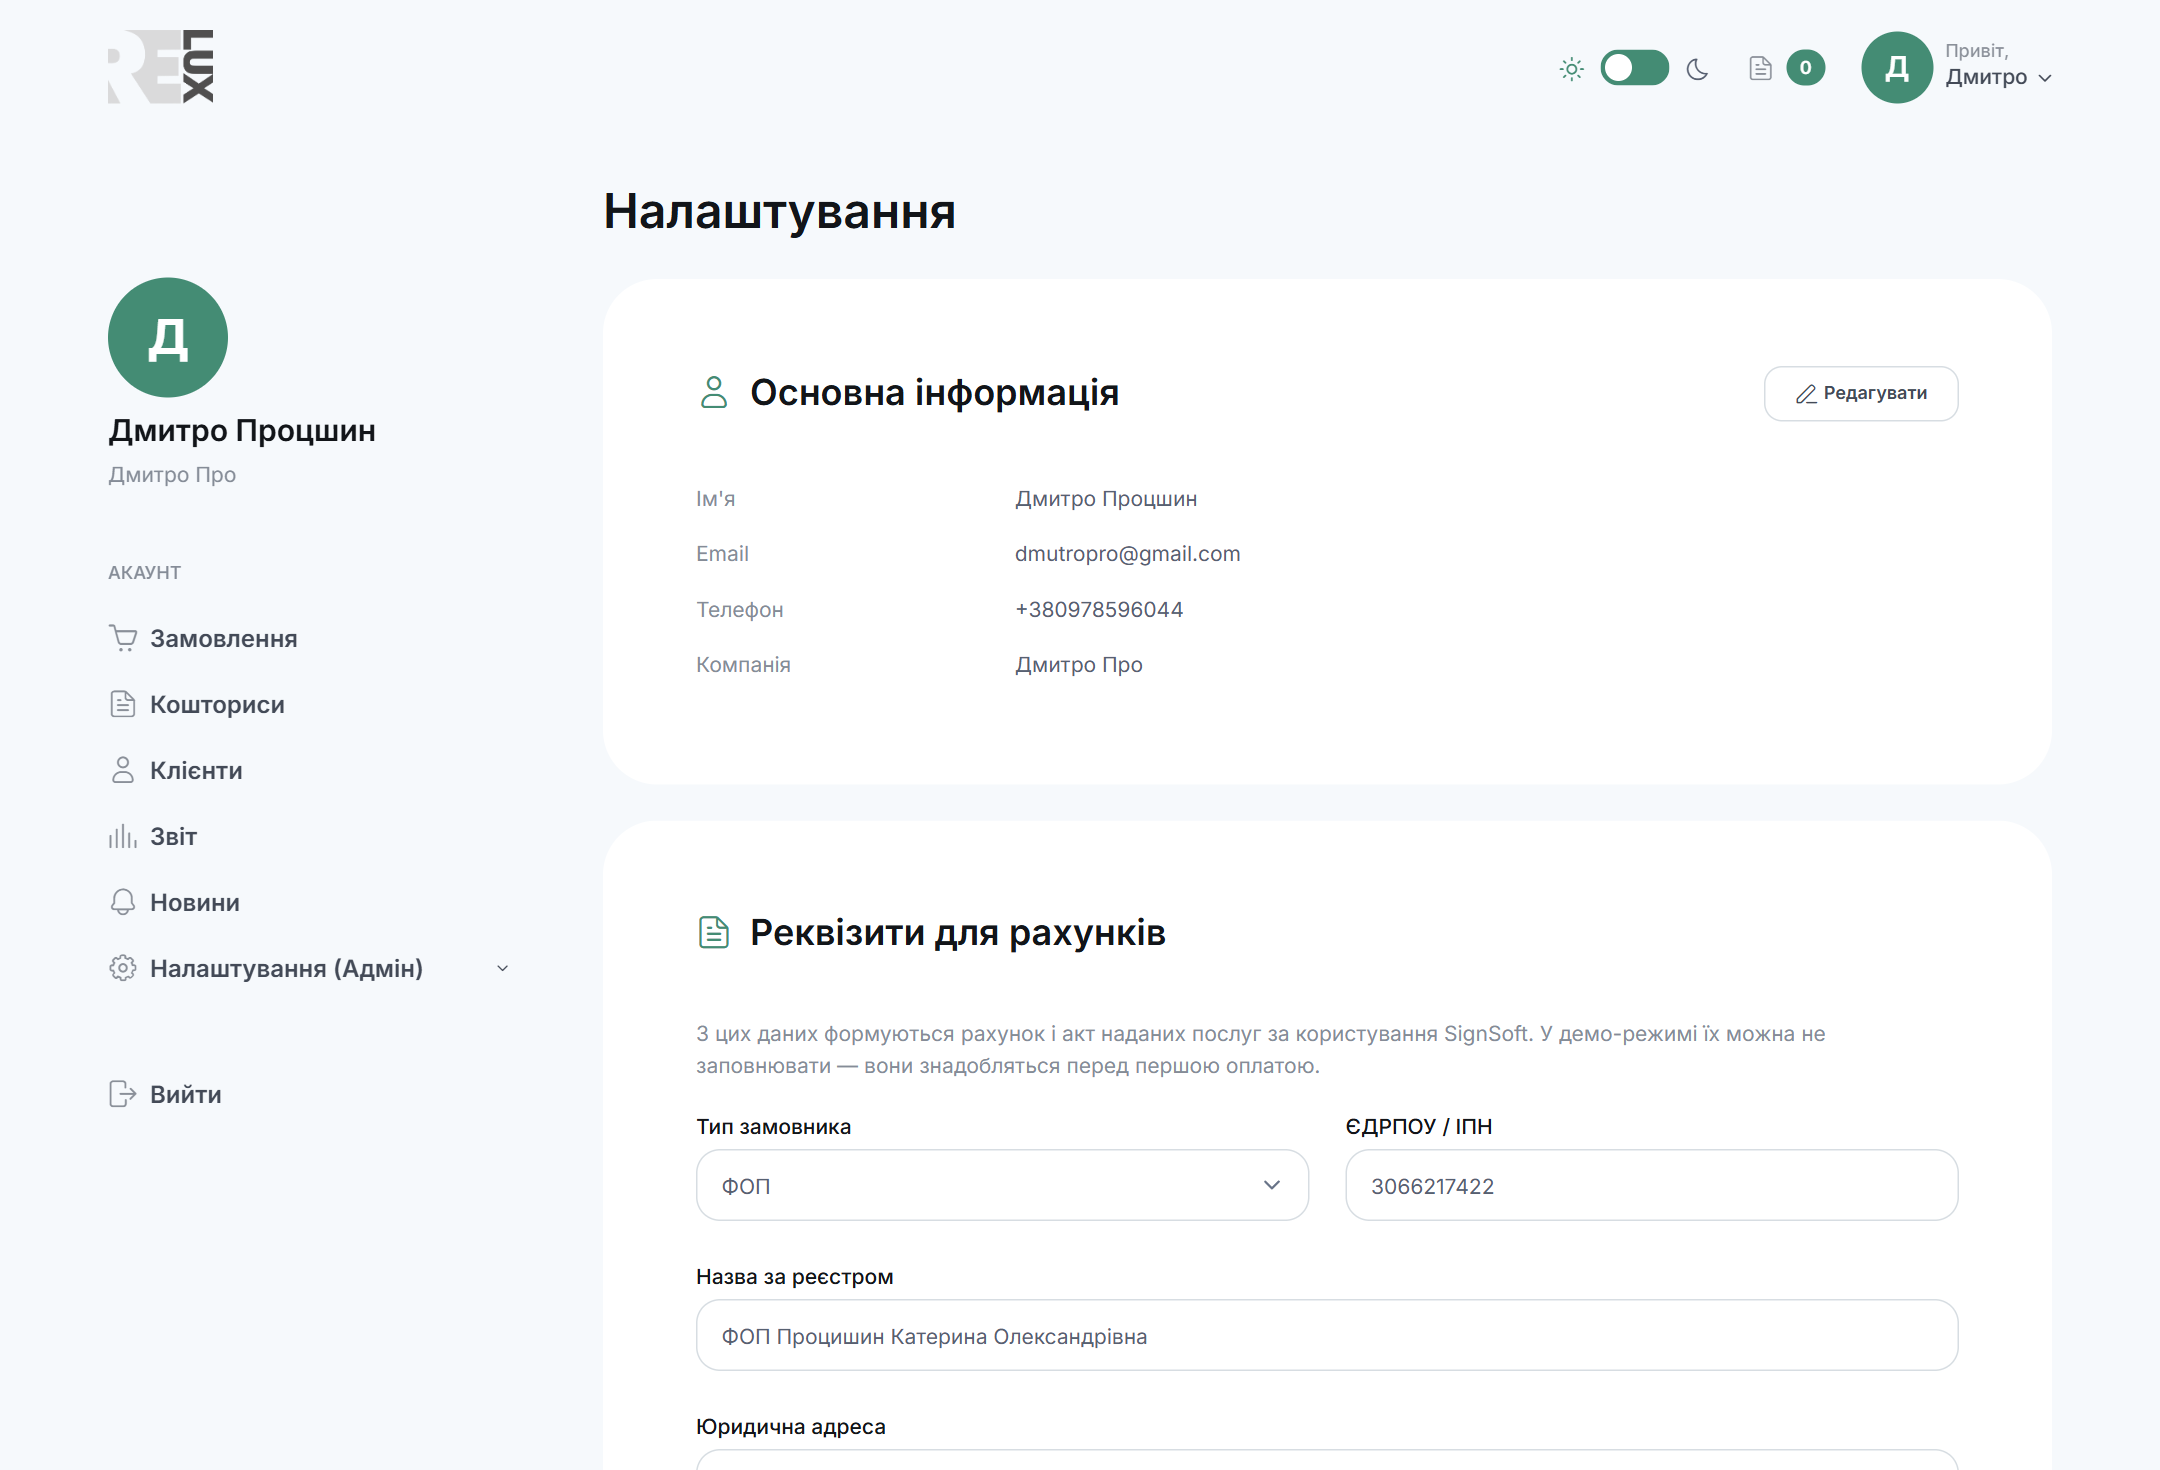Click the RELUX logo in the header
The height and width of the screenshot is (1470, 2160).
tap(161, 67)
